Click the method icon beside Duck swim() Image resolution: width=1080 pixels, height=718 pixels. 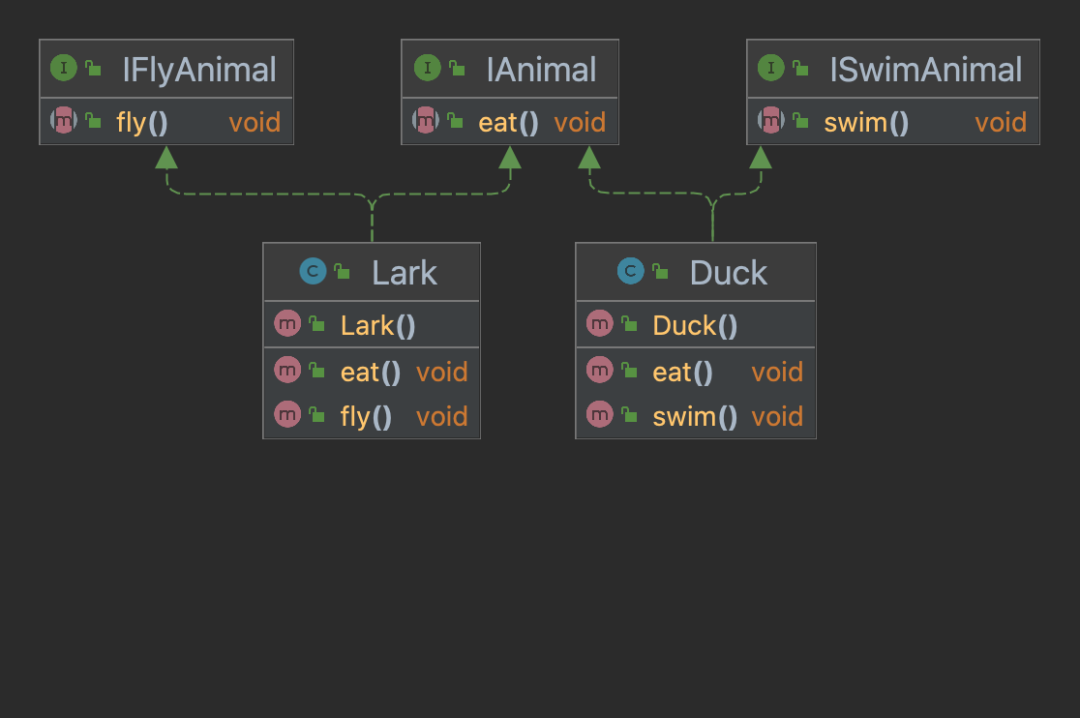coord(600,414)
